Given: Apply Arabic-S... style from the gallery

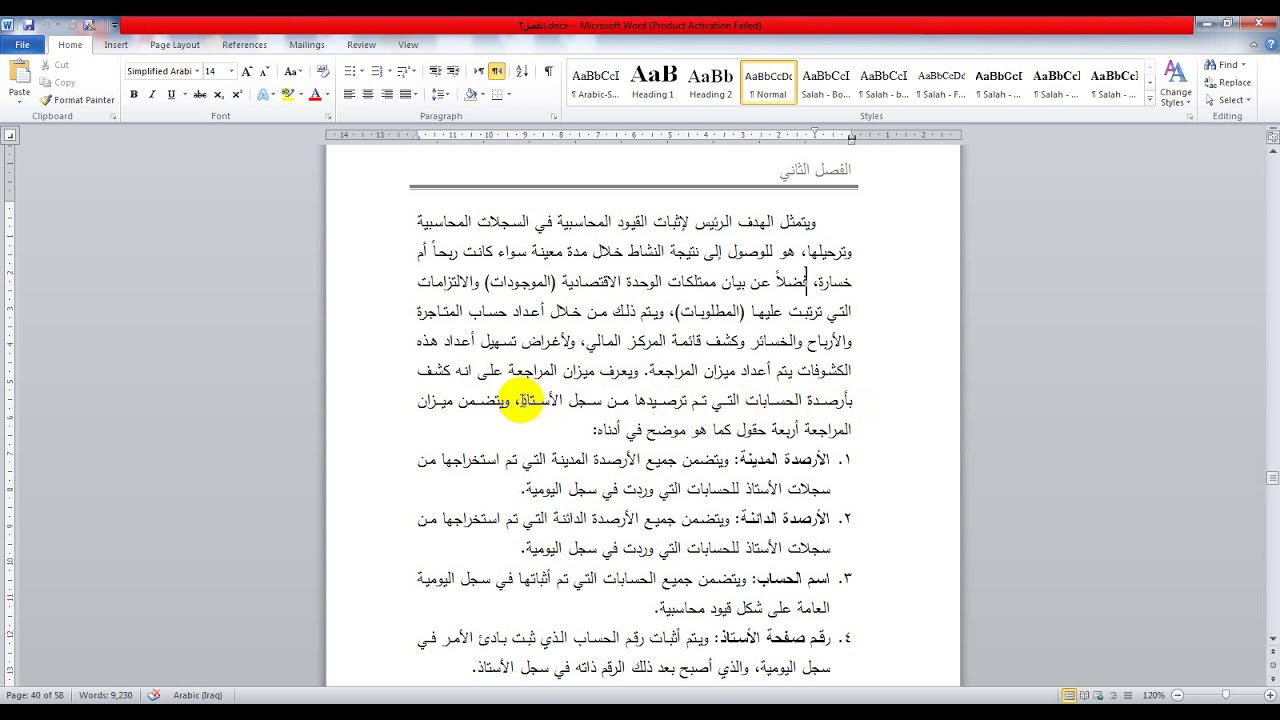Looking at the screenshot, I should (595, 83).
